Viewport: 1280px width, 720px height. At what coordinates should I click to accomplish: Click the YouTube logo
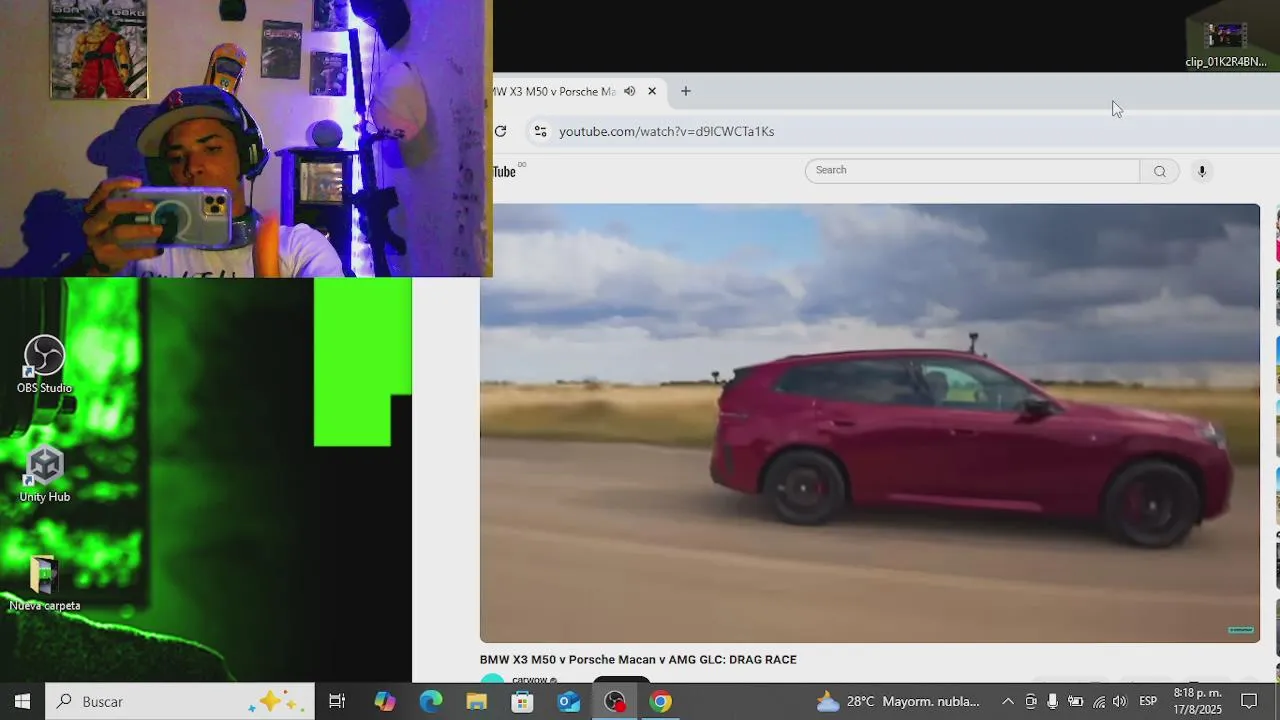click(x=505, y=171)
